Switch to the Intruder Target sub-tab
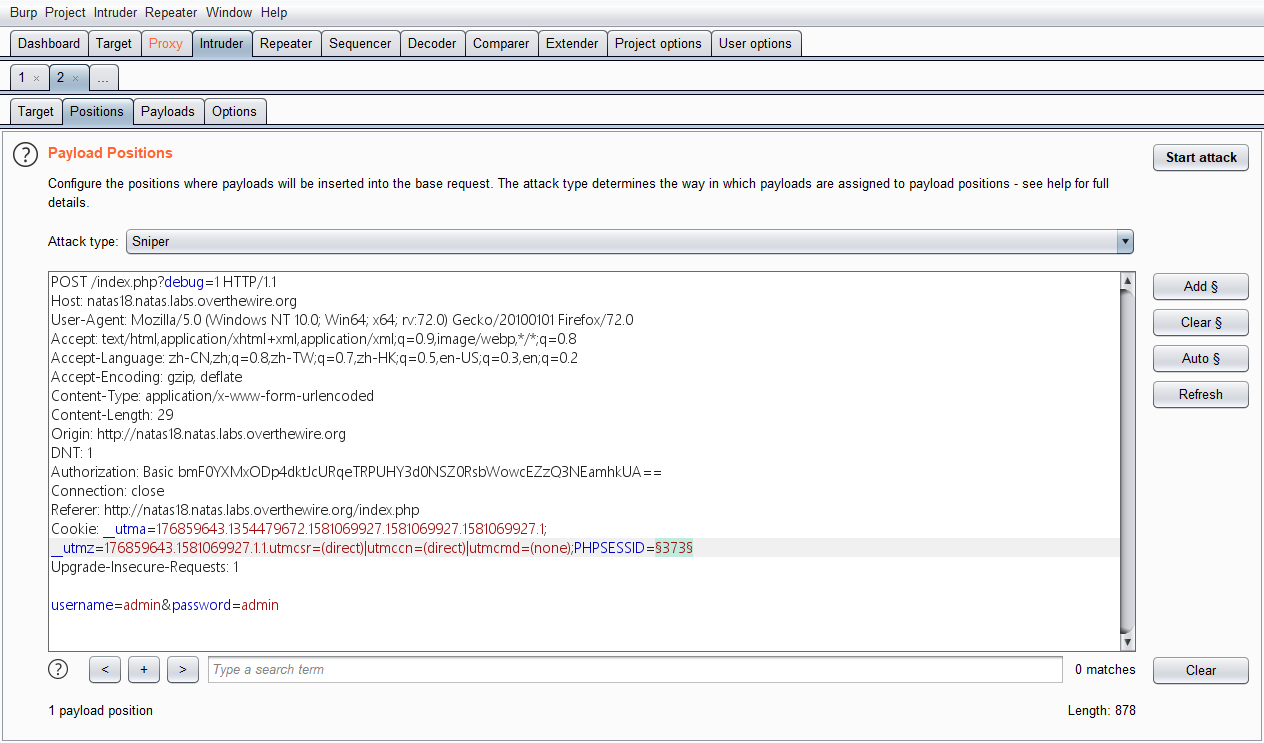The image size is (1264, 743). coord(36,112)
